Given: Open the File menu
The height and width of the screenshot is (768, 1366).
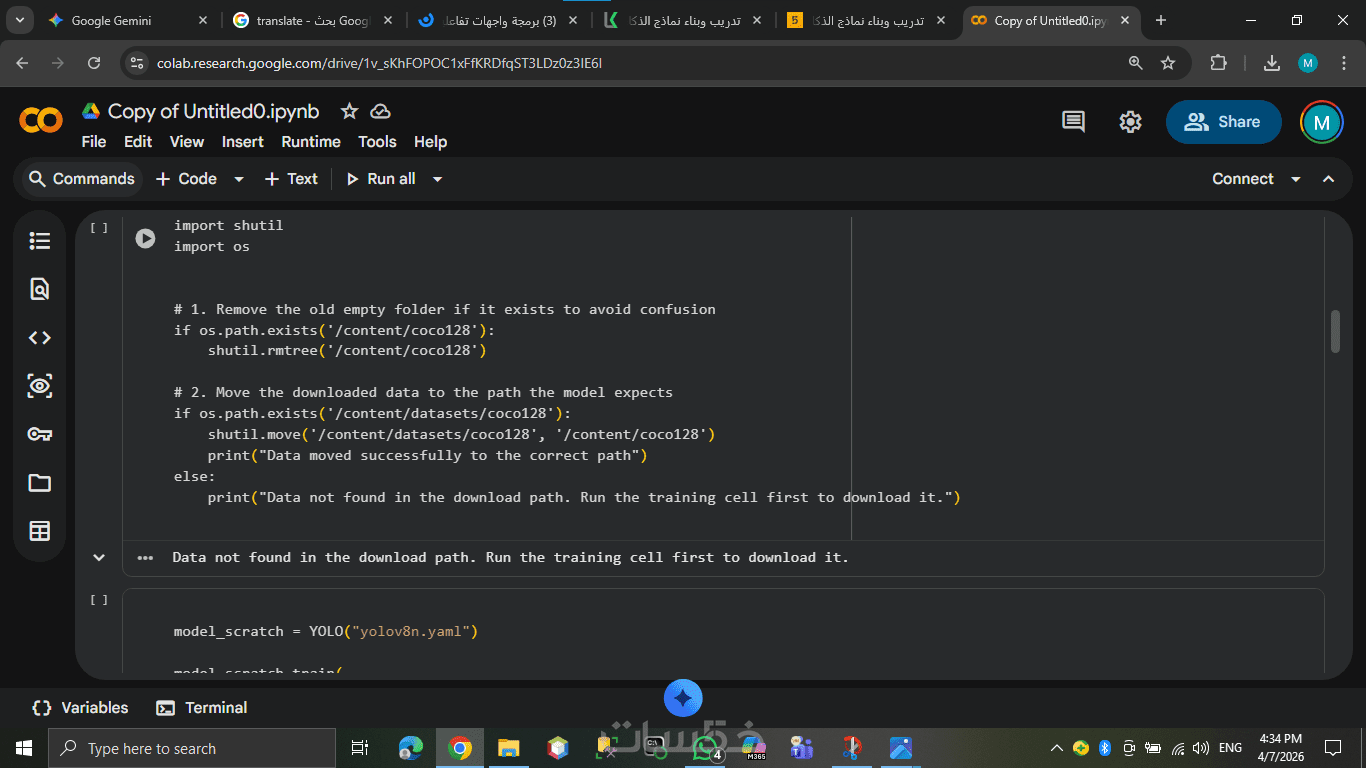Looking at the screenshot, I should point(94,142).
